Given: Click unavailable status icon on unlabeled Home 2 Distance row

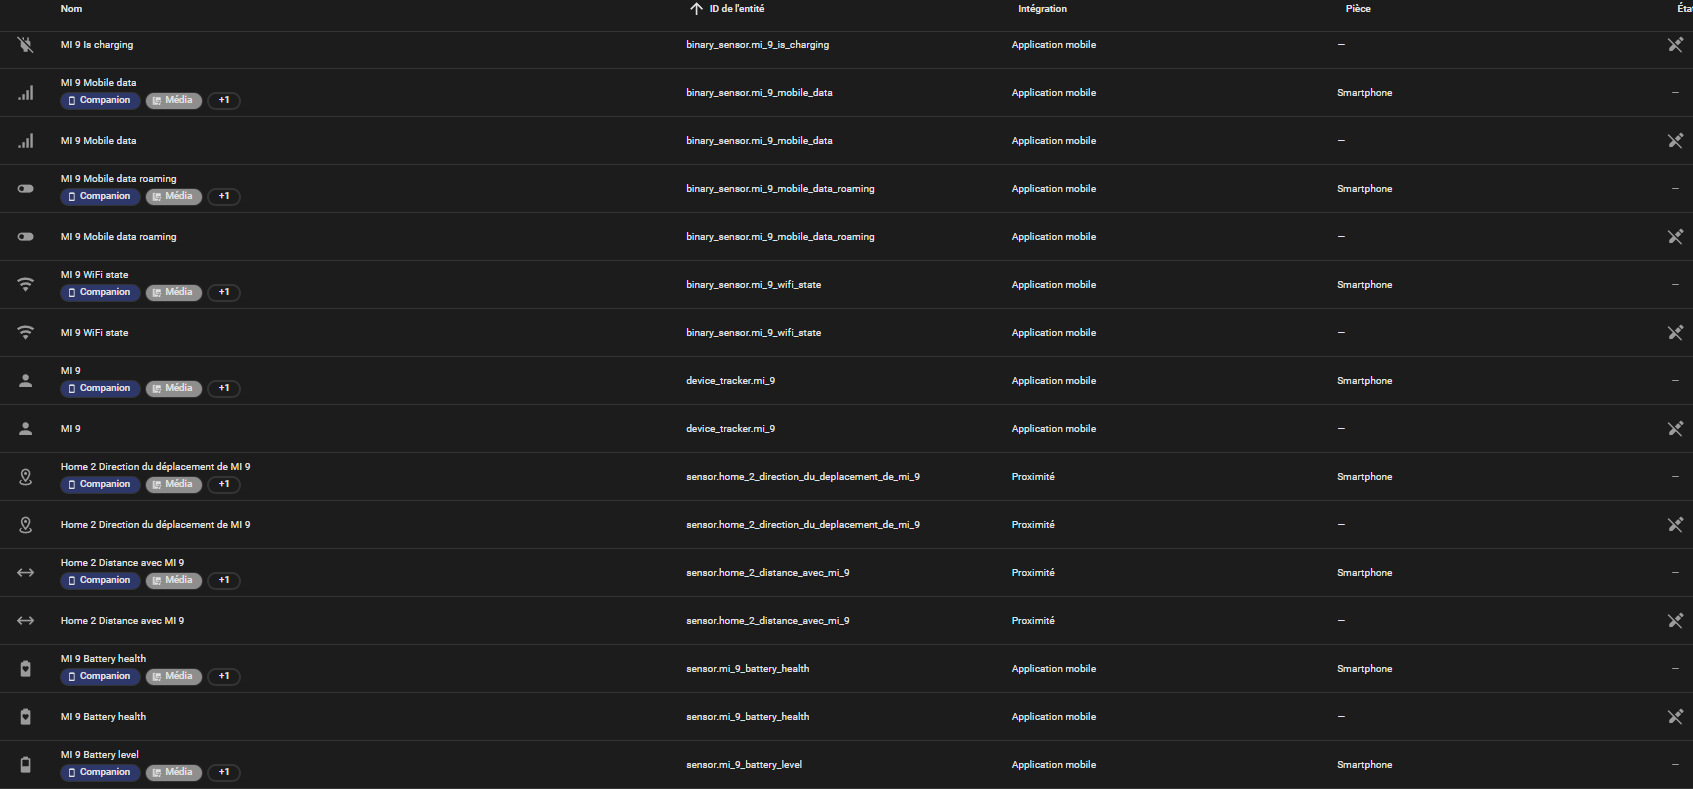Looking at the screenshot, I should (x=1675, y=621).
